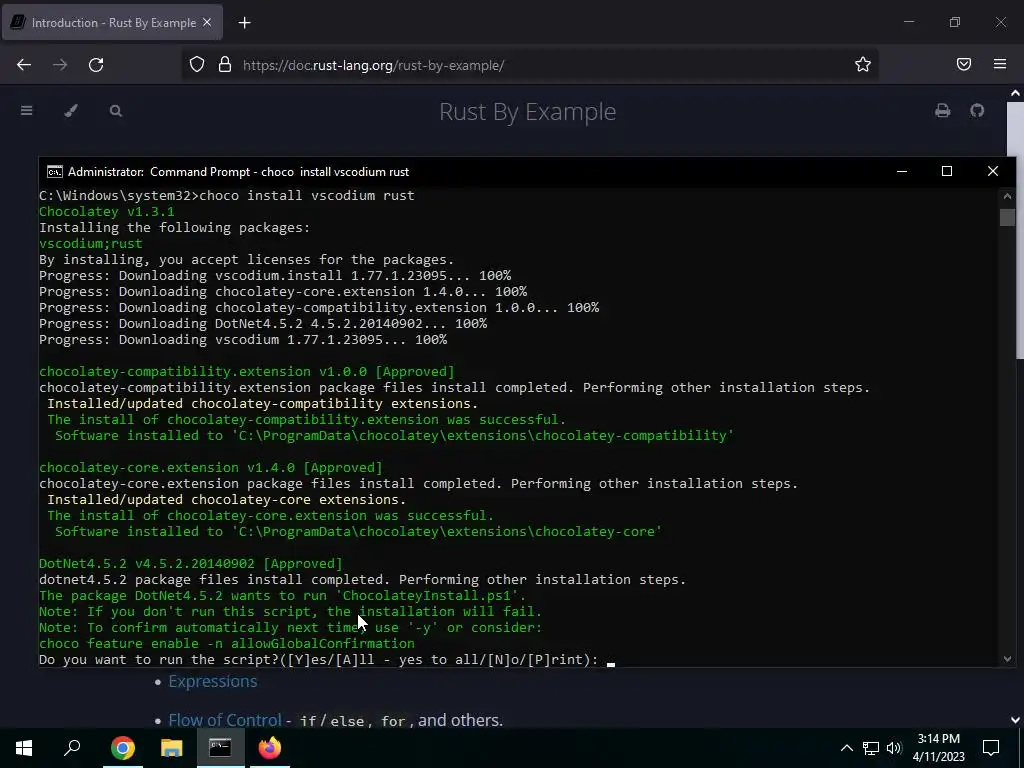Click the 'Chocolatey v1.3.1' line
Screen dimensions: 1024x768
(x=106, y=212)
